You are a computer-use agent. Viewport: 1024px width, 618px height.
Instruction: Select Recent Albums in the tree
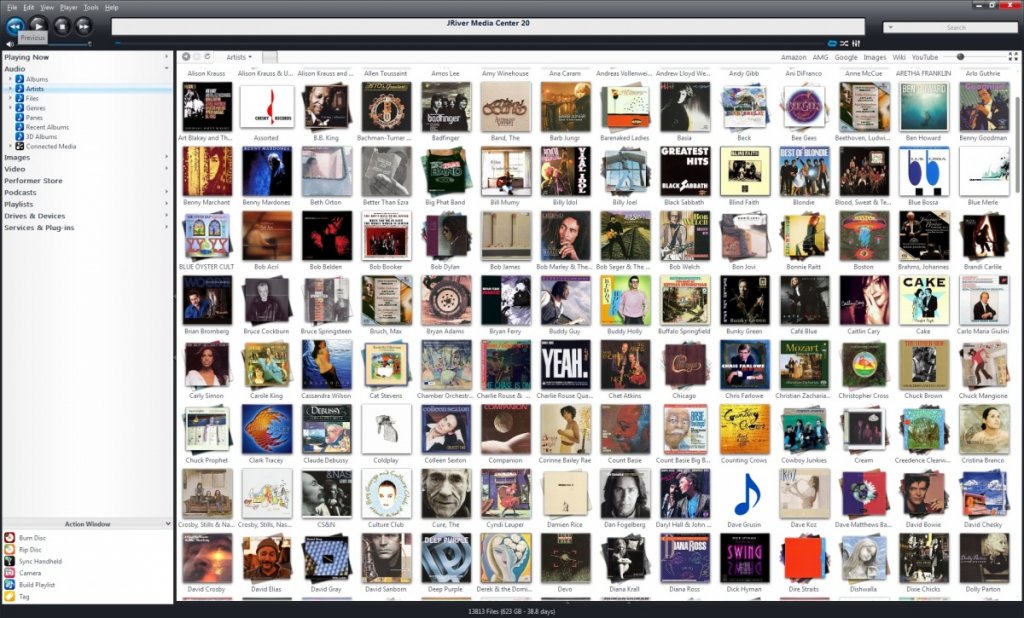pyautogui.click(x=47, y=127)
